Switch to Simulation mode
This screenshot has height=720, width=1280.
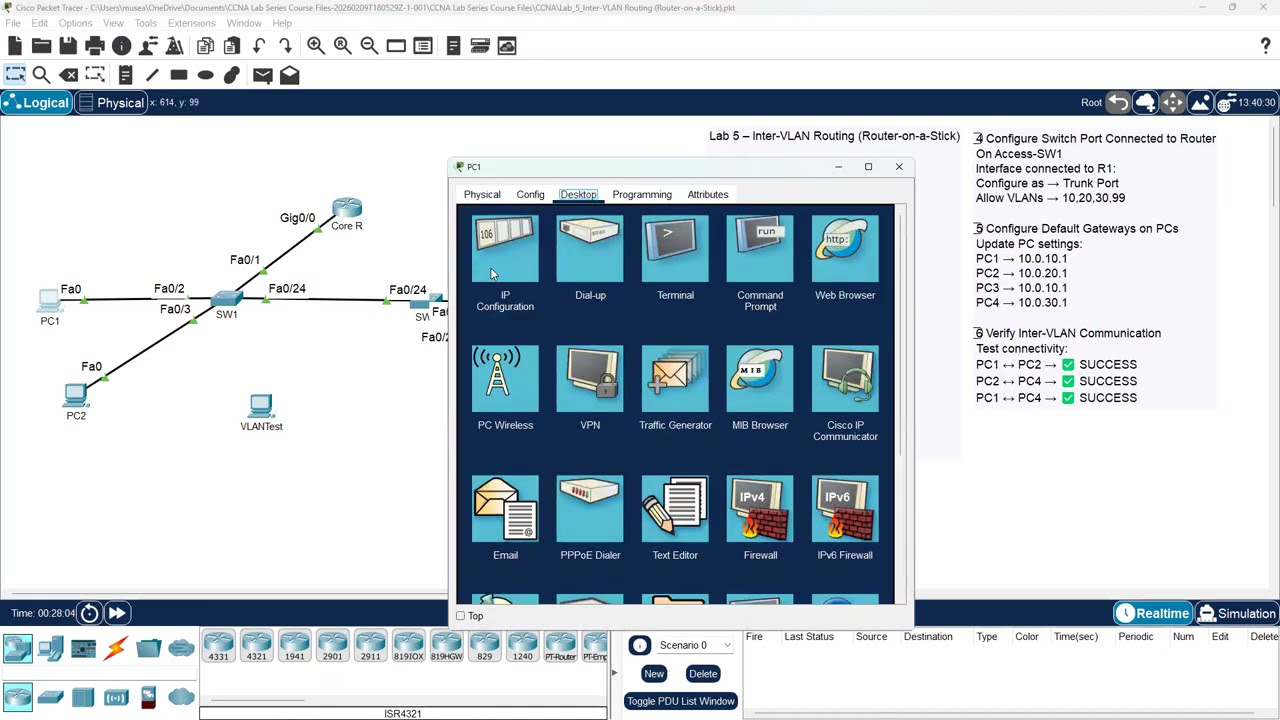[1237, 613]
